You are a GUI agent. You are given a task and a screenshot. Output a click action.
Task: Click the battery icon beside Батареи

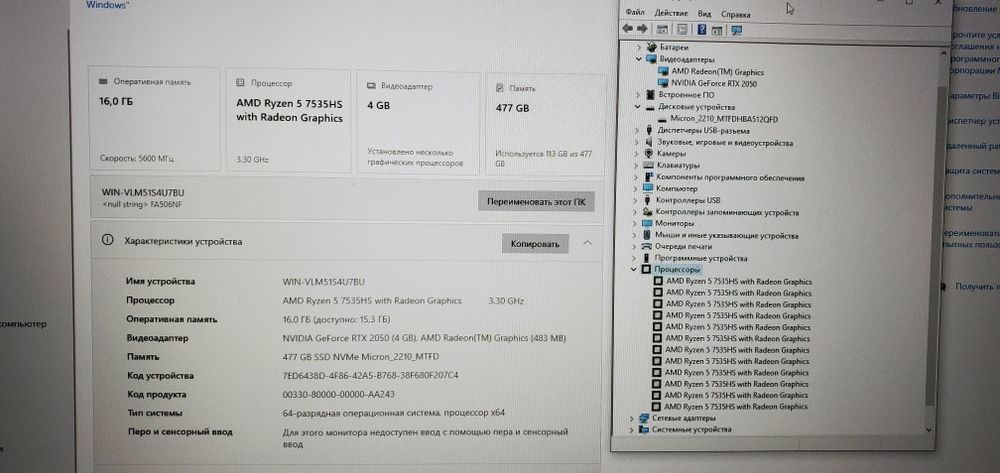tap(652, 47)
